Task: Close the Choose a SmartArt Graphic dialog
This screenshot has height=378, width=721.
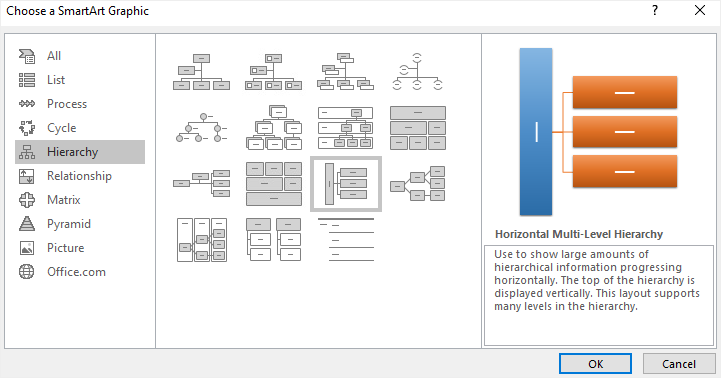Action: pyautogui.click(x=699, y=11)
